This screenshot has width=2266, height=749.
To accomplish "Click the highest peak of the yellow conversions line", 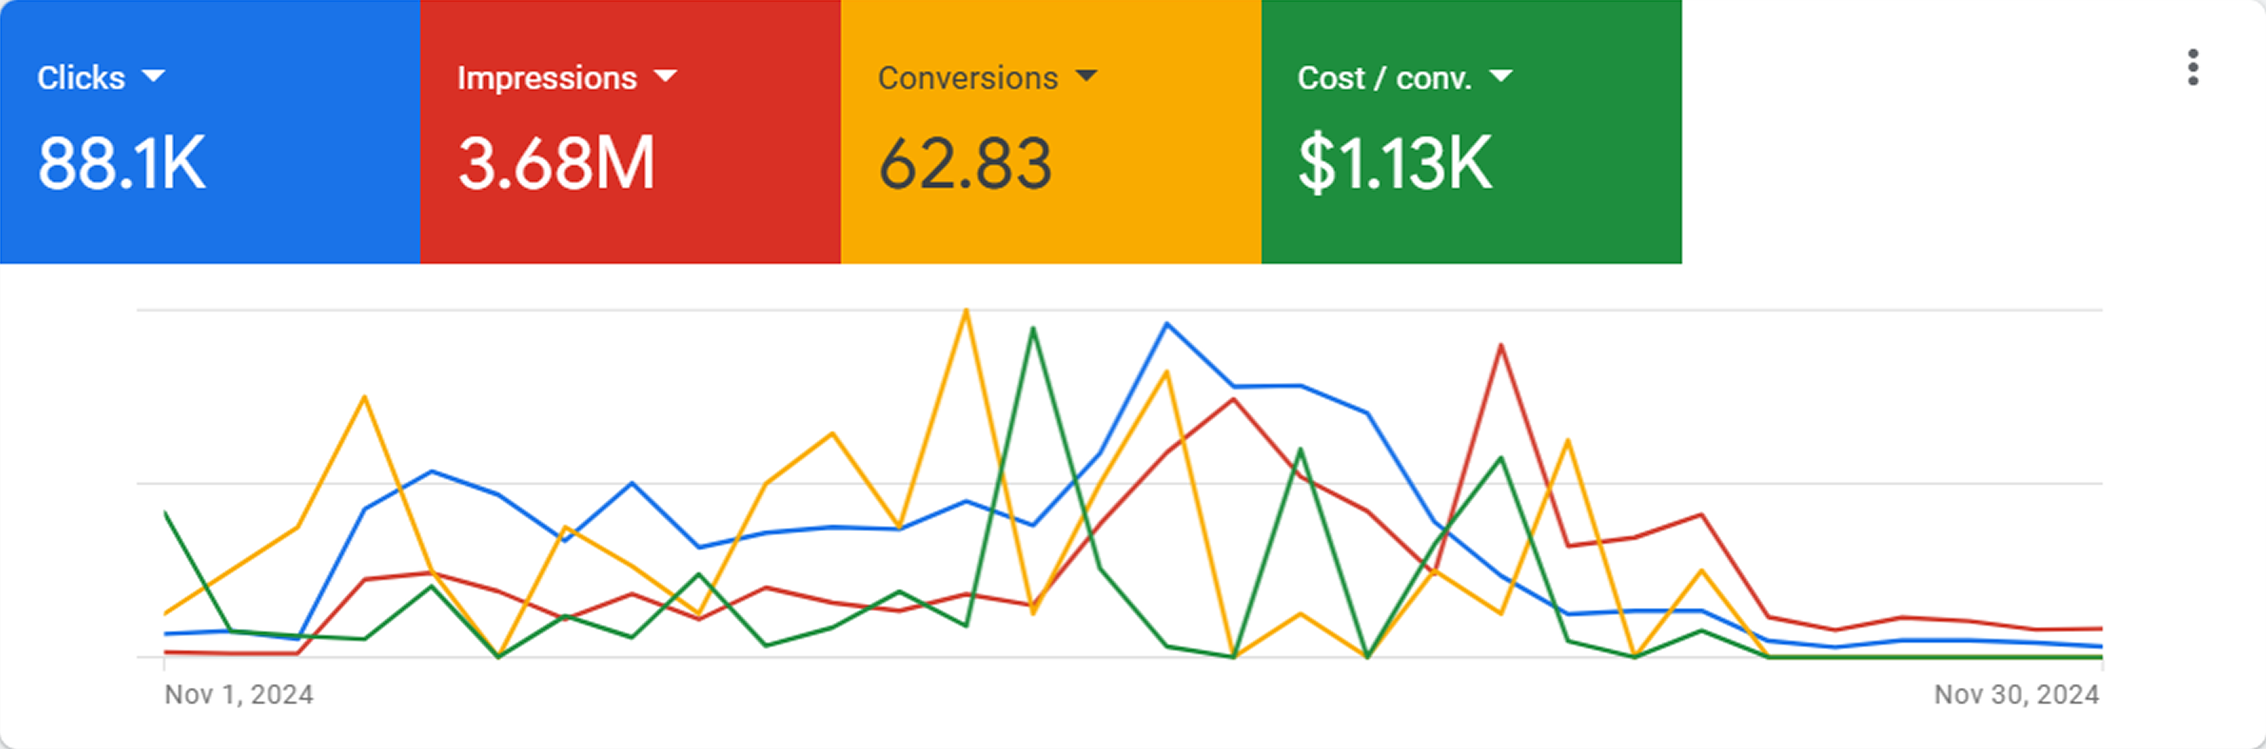I will pos(966,311).
